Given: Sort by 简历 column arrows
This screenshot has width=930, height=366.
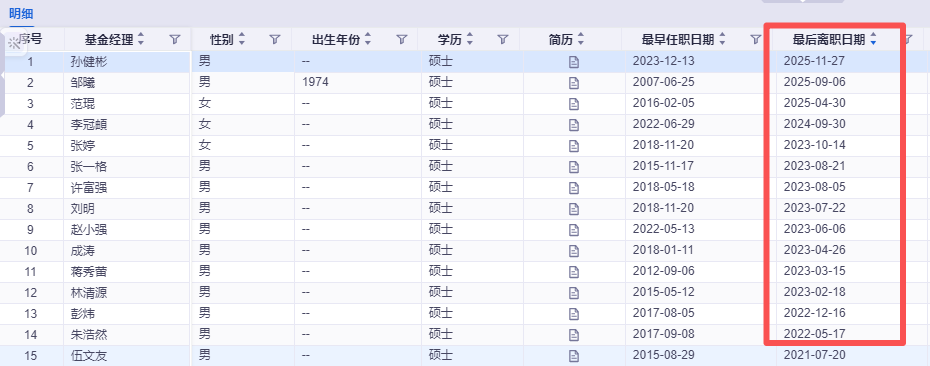Looking at the screenshot, I should [x=580, y=40].
